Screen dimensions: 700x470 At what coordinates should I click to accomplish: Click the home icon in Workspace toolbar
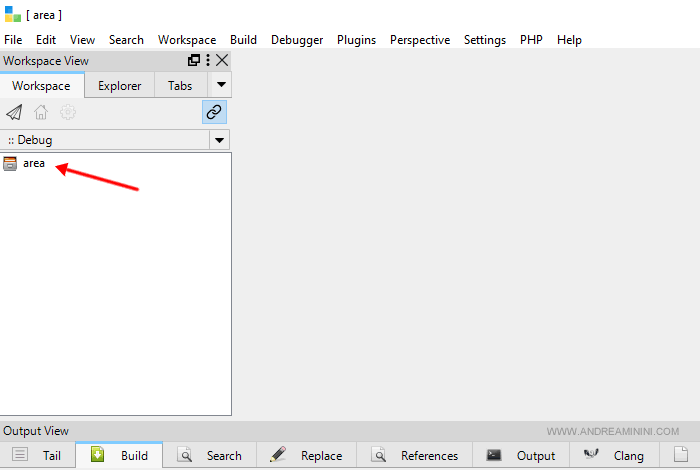tap(41, 112)
